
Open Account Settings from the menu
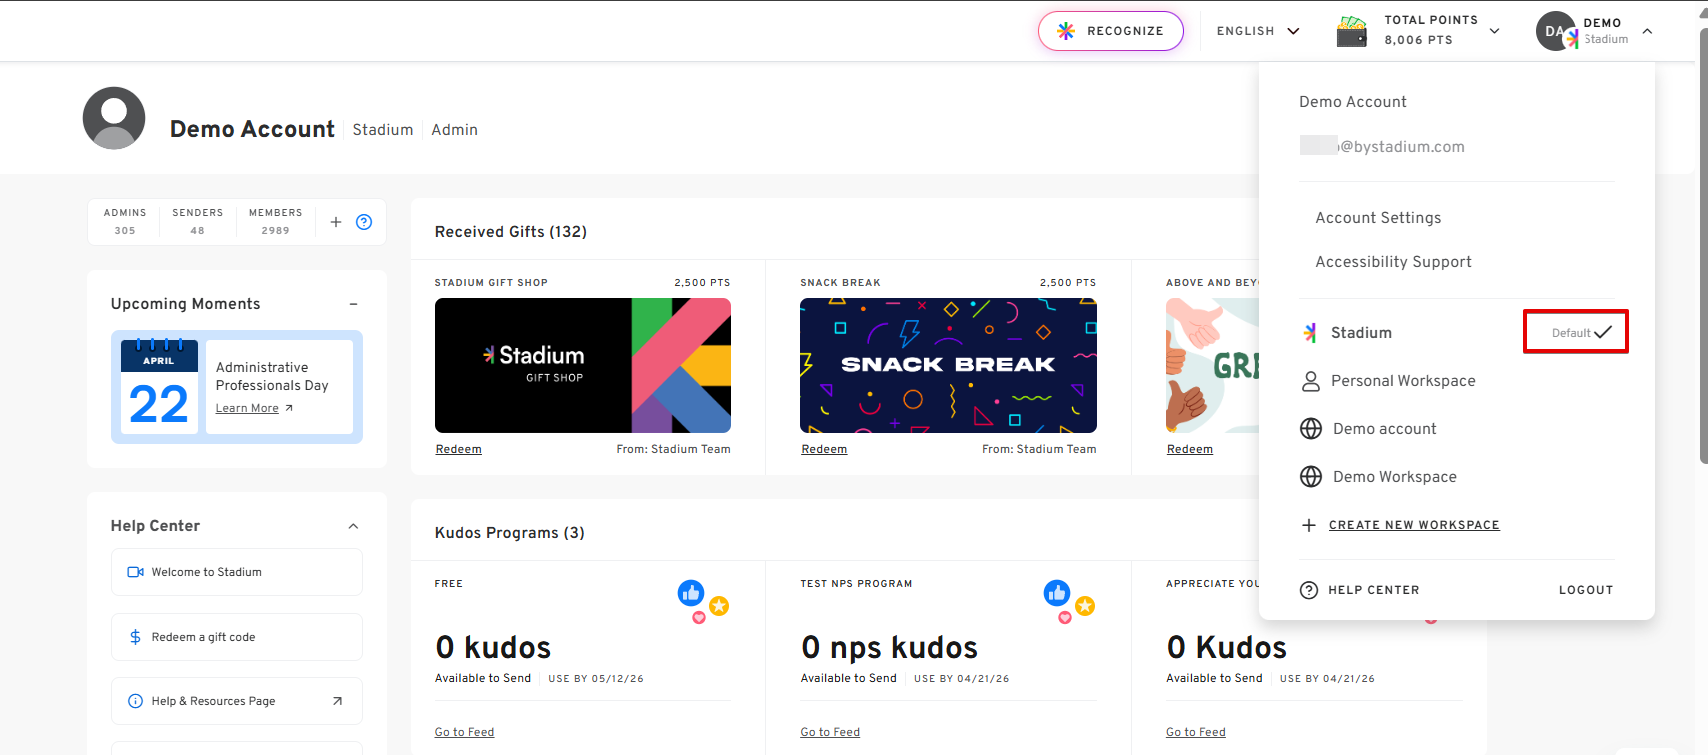coord(1378,218)
